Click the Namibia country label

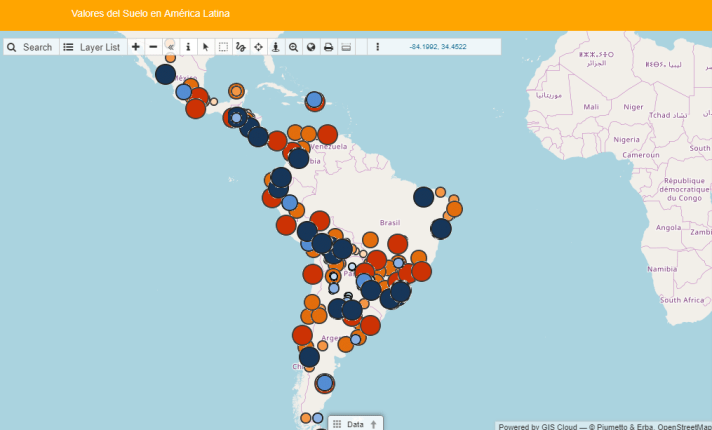[x=662, y=269]
